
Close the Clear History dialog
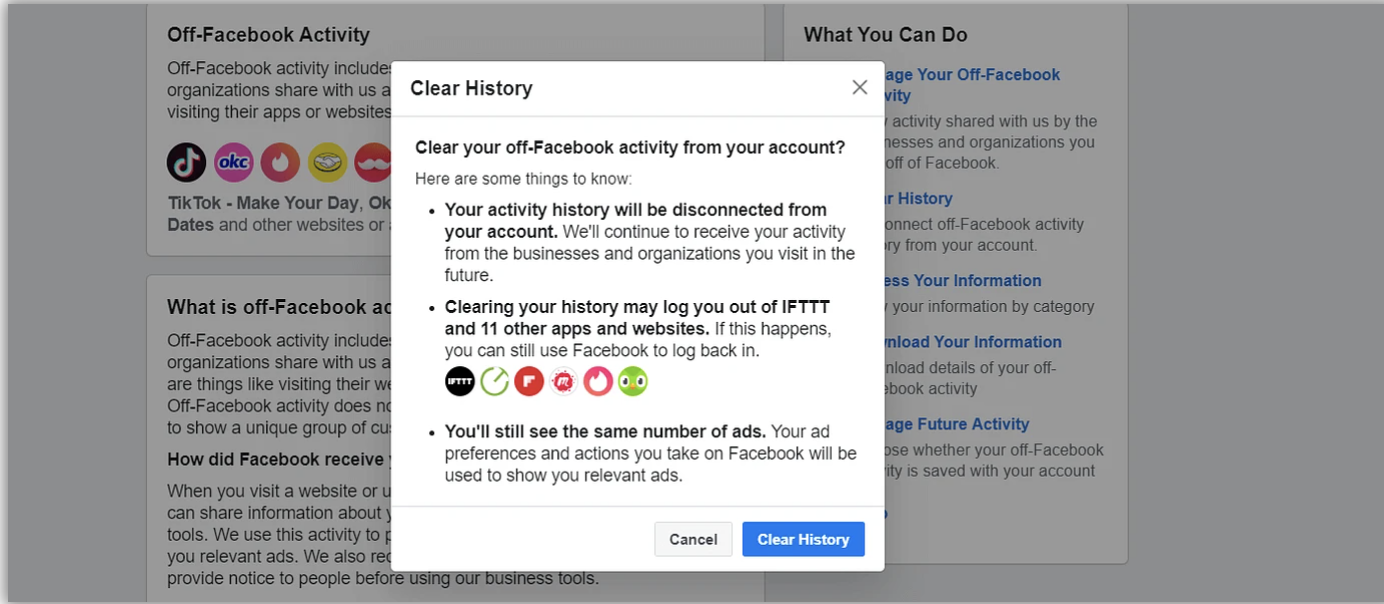[859, 87]
